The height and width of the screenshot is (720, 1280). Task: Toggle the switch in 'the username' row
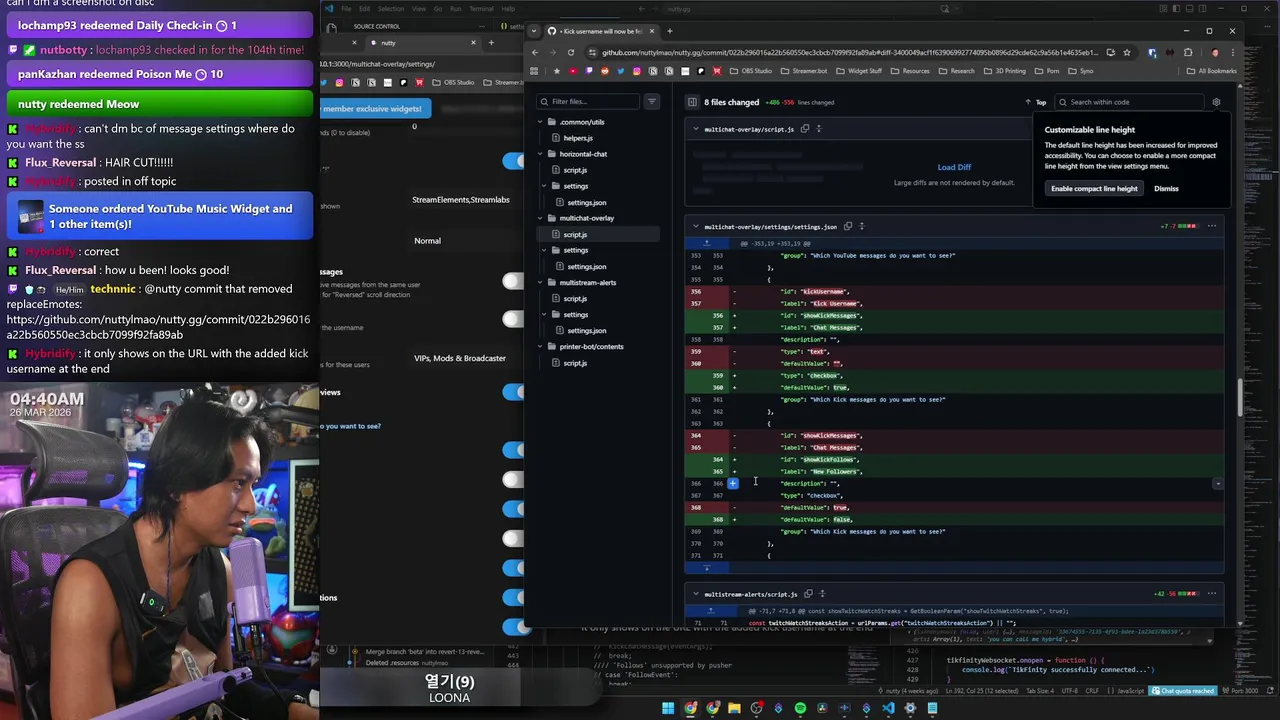click(x=515, y=319)
